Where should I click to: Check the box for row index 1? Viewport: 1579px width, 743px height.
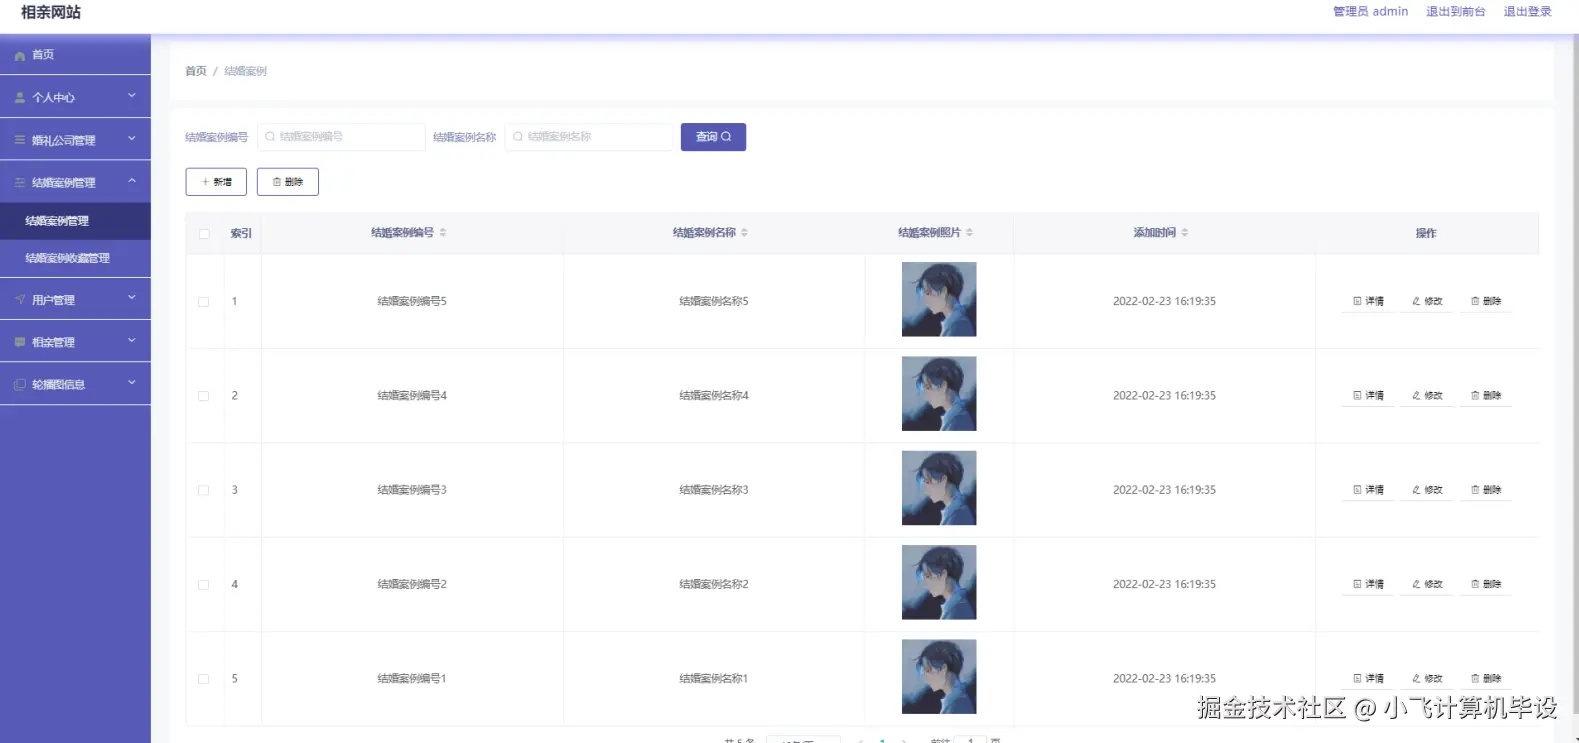pyautogui.click(x=204, y=302)
